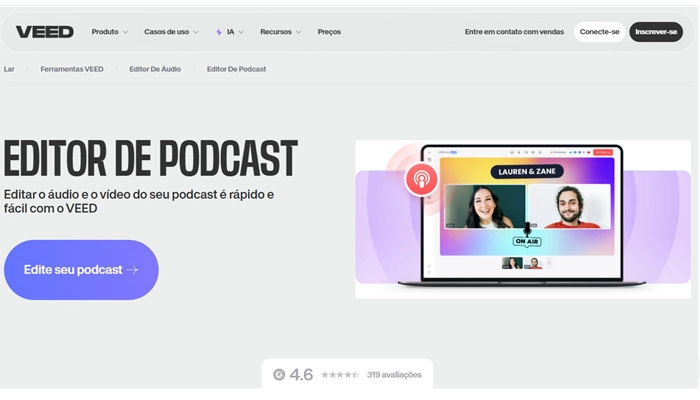Click the star rating icons

pyautogui.click(x=338, y=375)
